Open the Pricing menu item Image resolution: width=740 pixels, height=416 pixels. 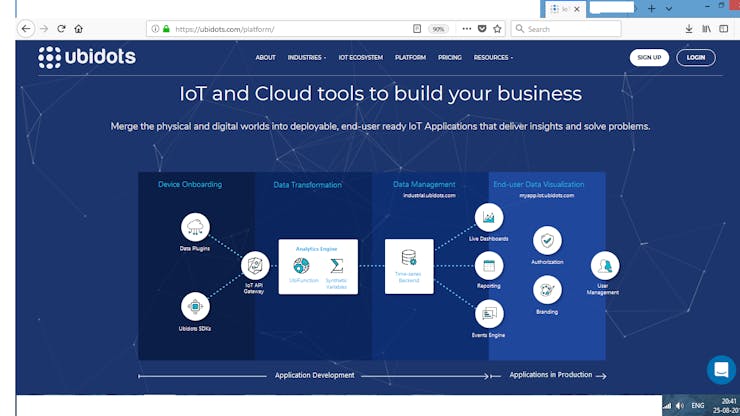point(450,58)
